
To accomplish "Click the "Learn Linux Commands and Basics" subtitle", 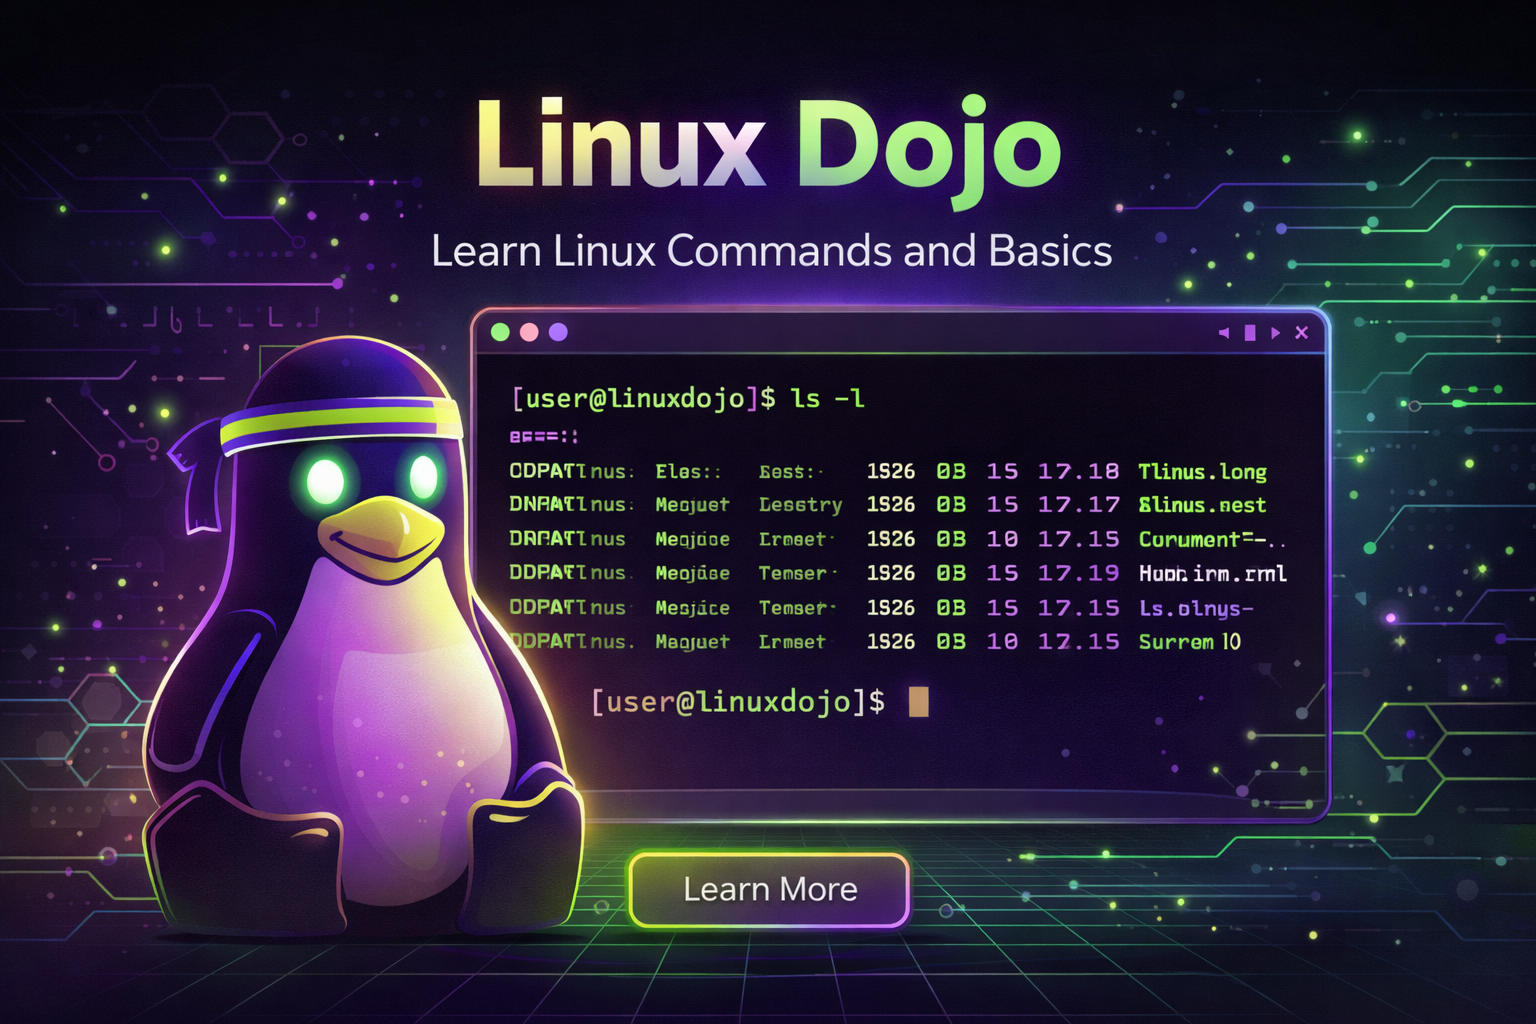I will [771, 251].
